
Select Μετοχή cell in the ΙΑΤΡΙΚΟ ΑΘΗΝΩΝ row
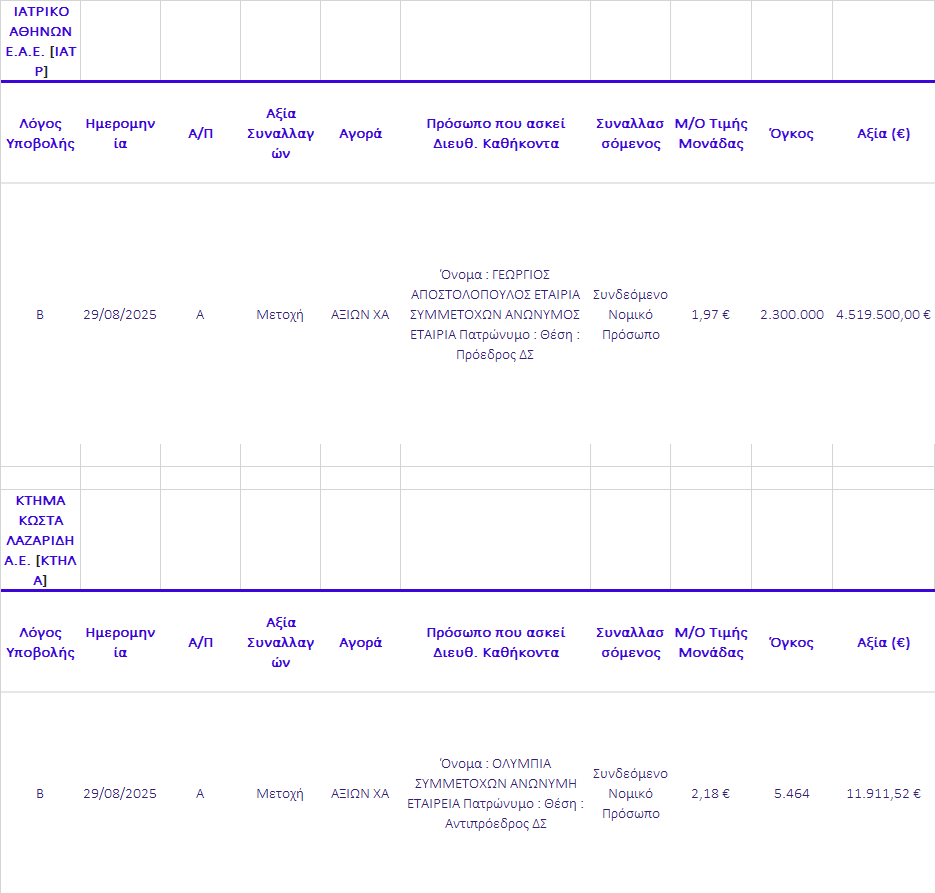coord(280,315)
